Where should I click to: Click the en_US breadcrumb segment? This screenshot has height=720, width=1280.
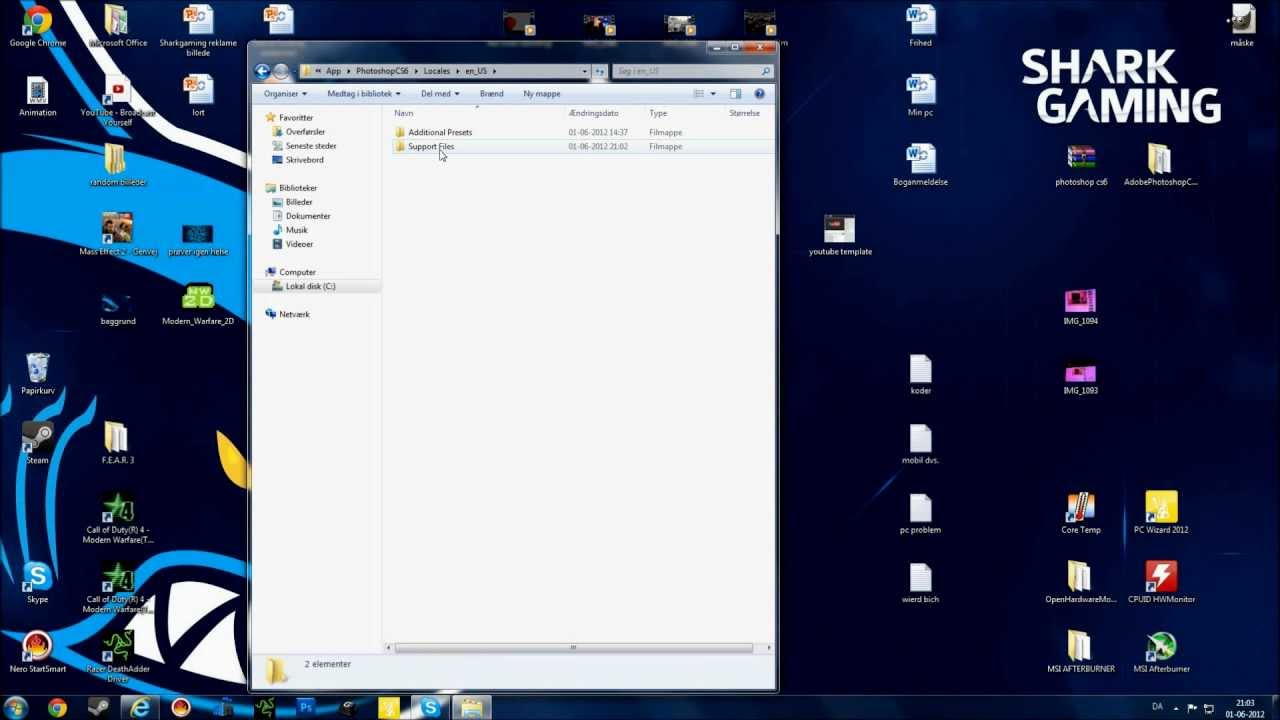[x=474, y=72]
